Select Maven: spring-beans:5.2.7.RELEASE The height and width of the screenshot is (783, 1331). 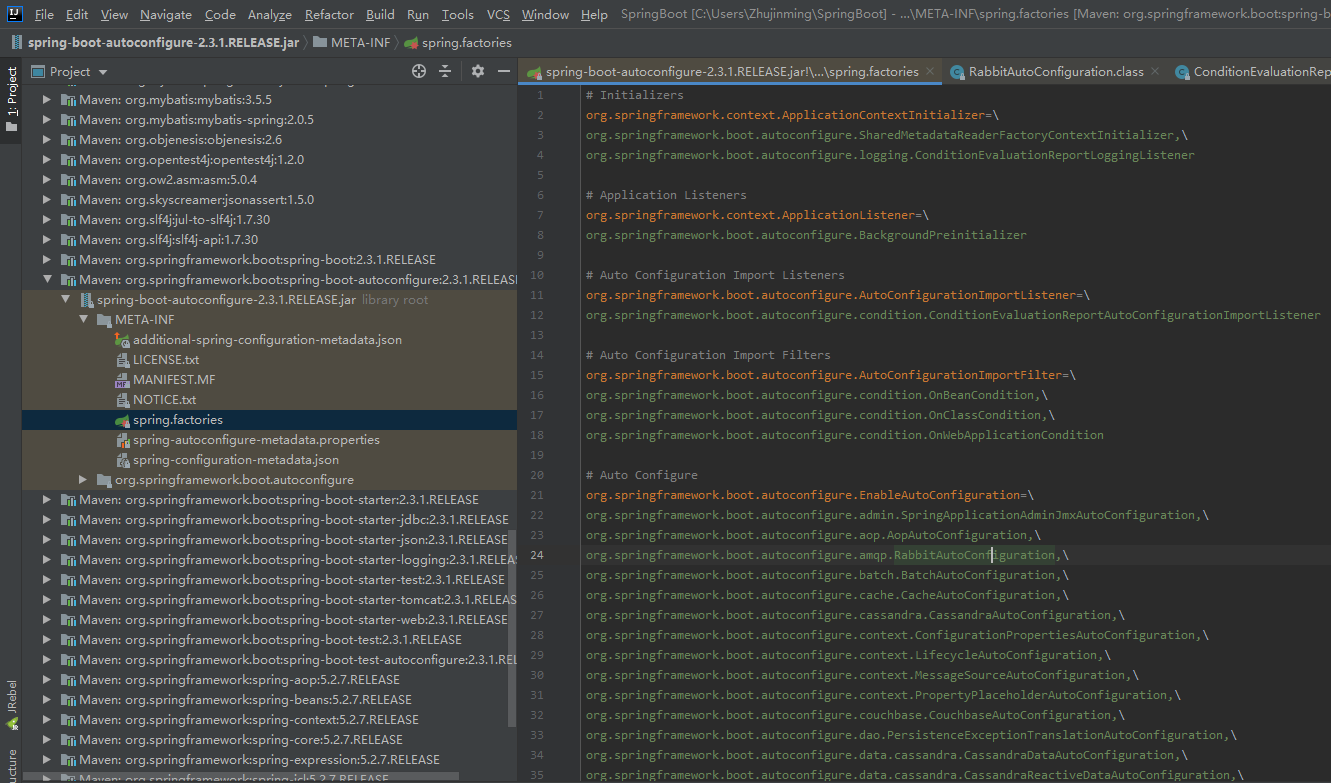pyautogui.click(x=245, y=700)
